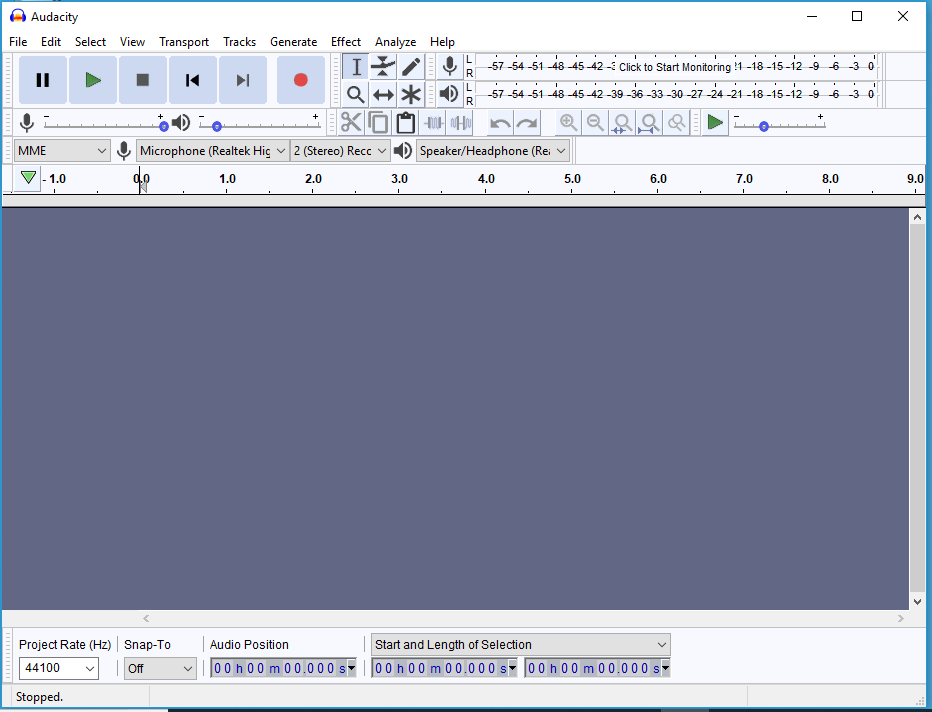Open the 2 (Stereo) recording channels dropdown
The image size is (932, 712).
[341, 151]
